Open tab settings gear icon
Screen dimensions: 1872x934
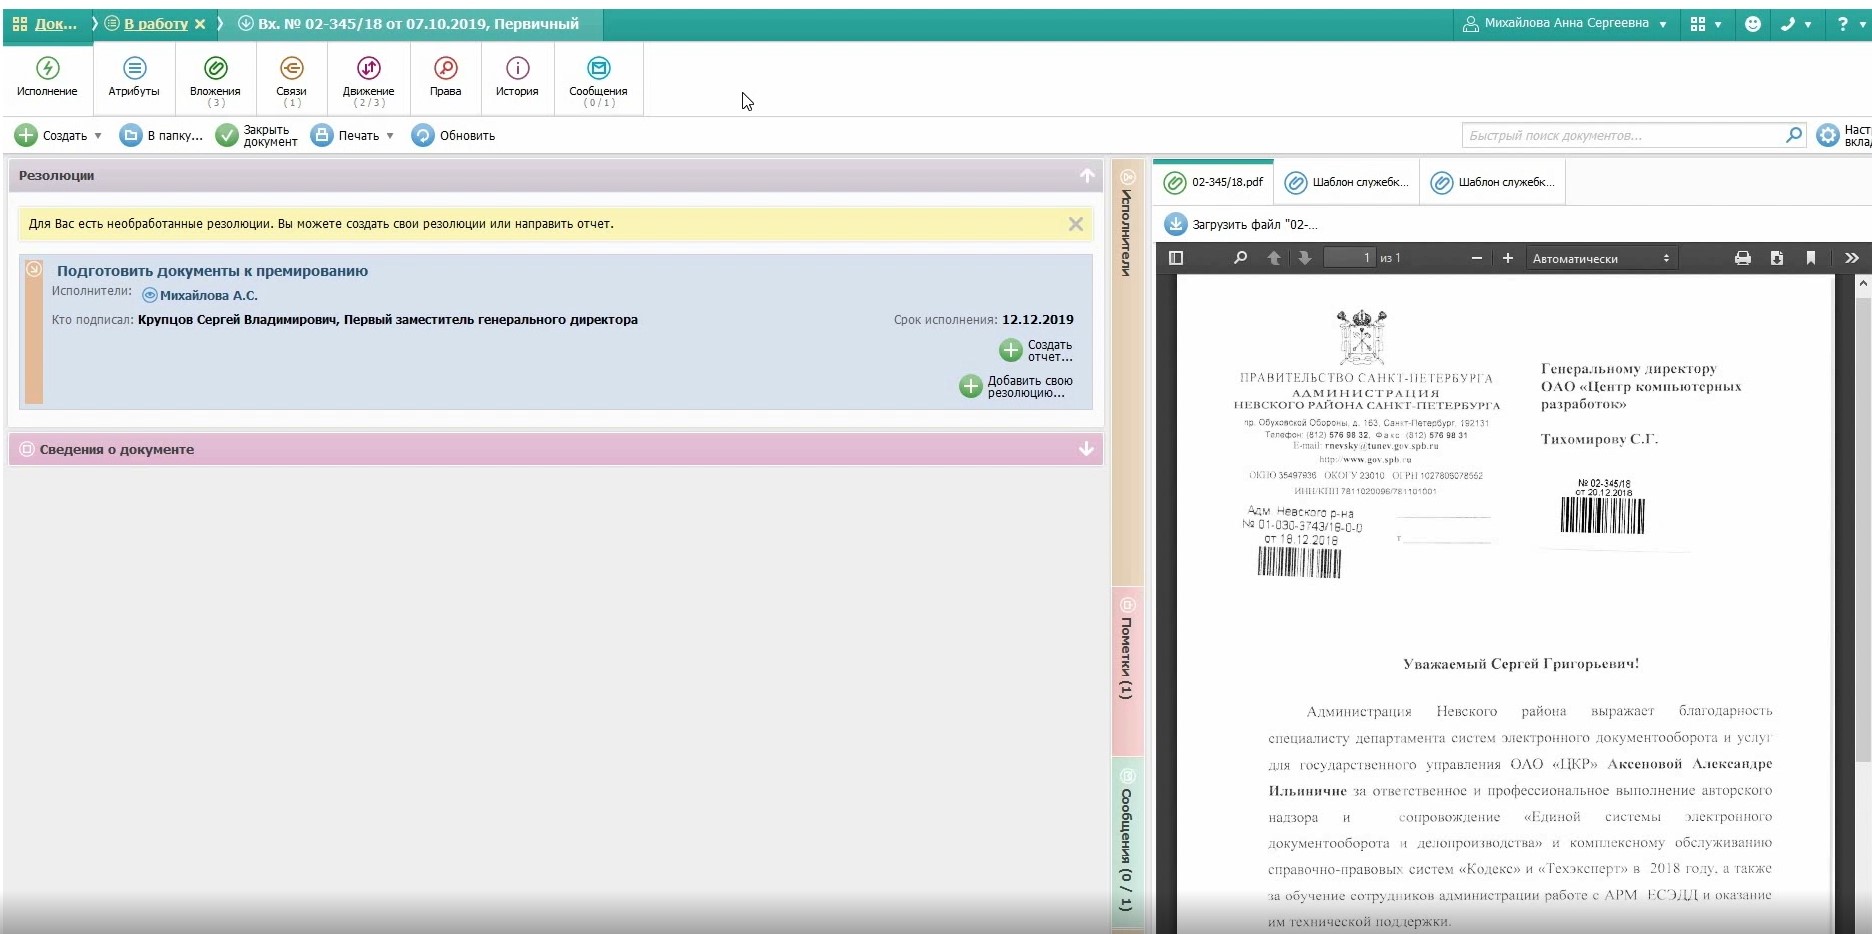pyautogui.click(x=1828, y=135)
